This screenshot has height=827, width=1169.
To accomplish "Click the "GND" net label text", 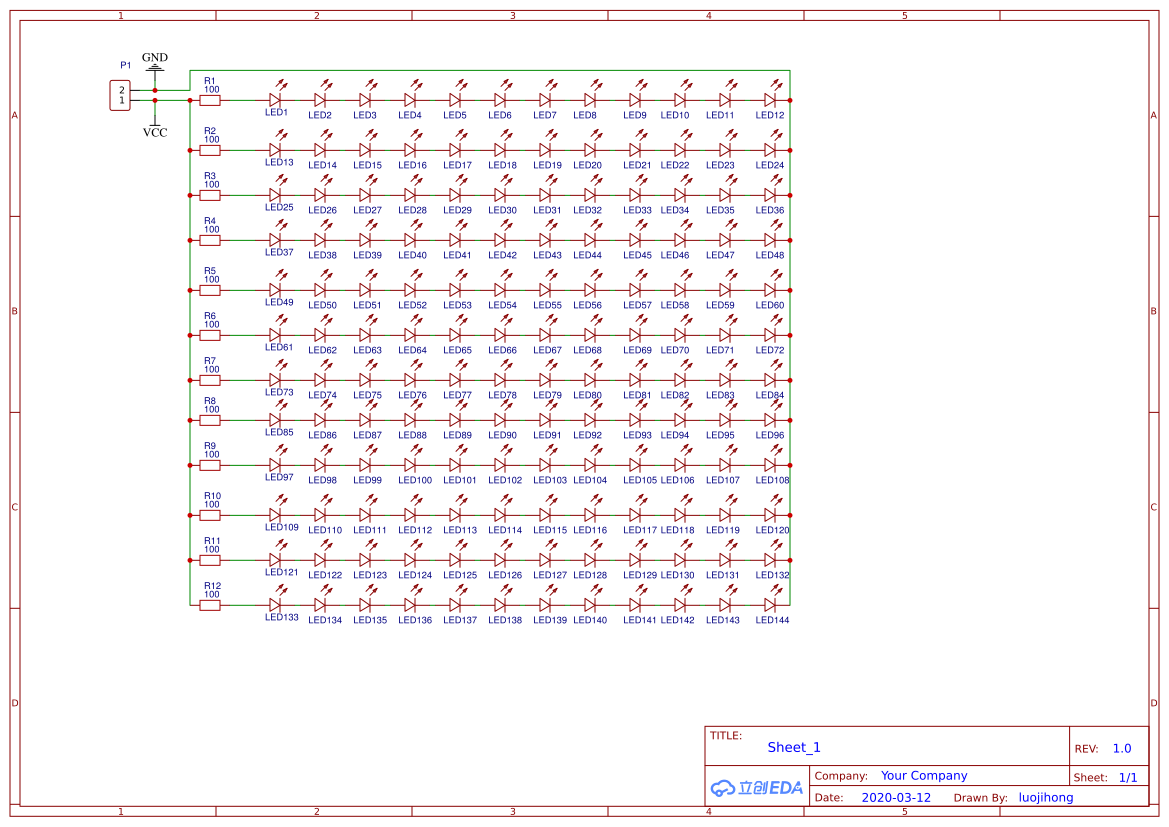I will click(x=155, y=57).
